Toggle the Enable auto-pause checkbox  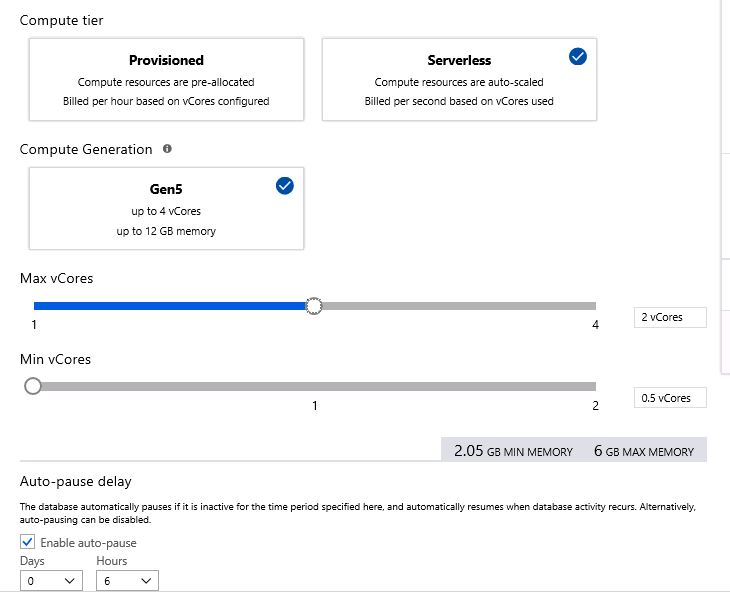click(x=28, y=542)
